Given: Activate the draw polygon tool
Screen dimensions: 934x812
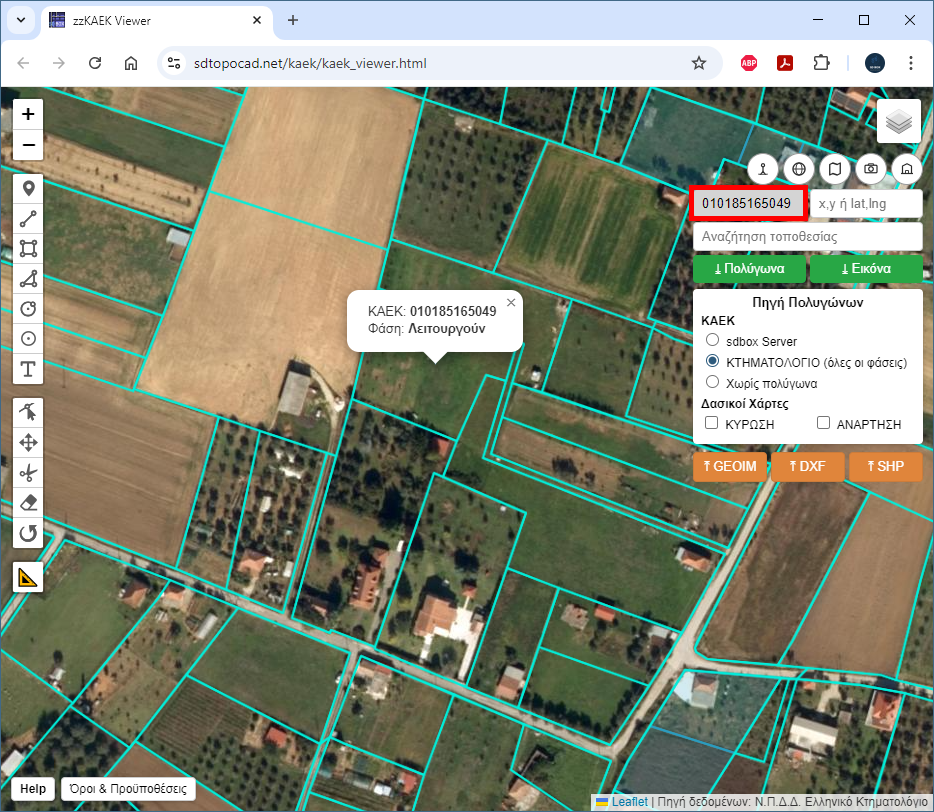Looking at the screenshot, I should coord(28,278).
